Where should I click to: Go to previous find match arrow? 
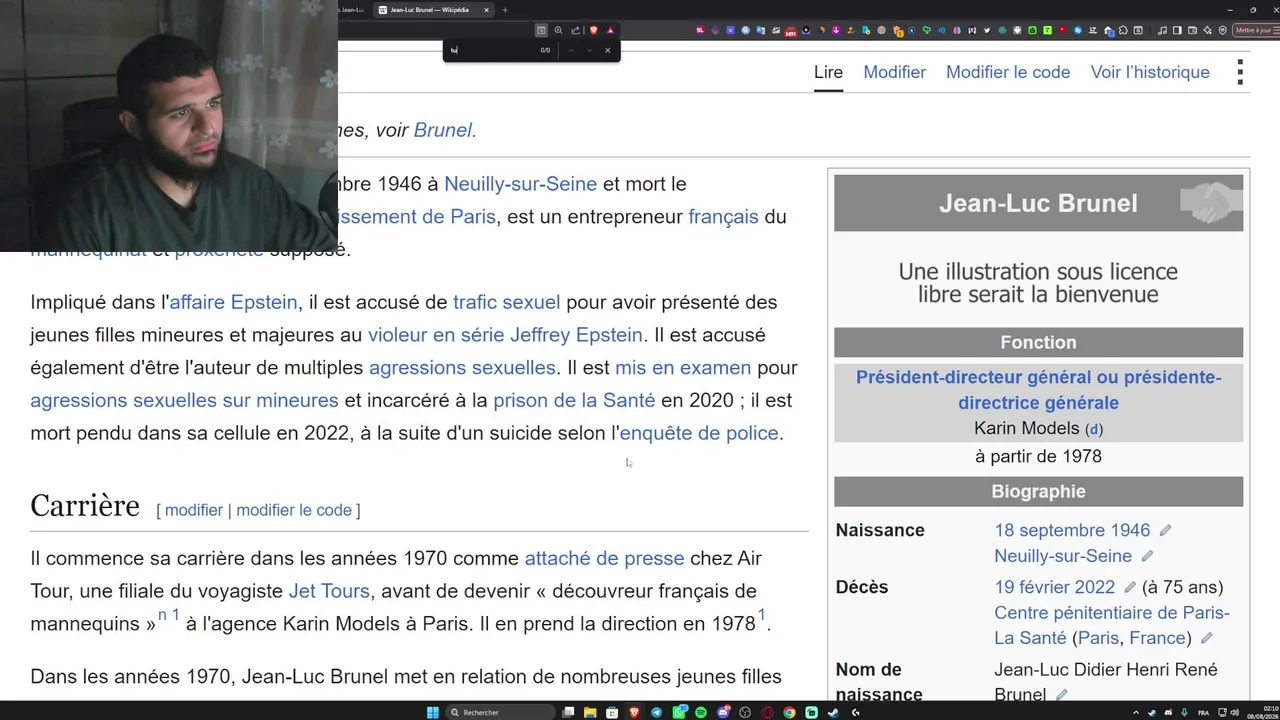click(x=571, y=50)
